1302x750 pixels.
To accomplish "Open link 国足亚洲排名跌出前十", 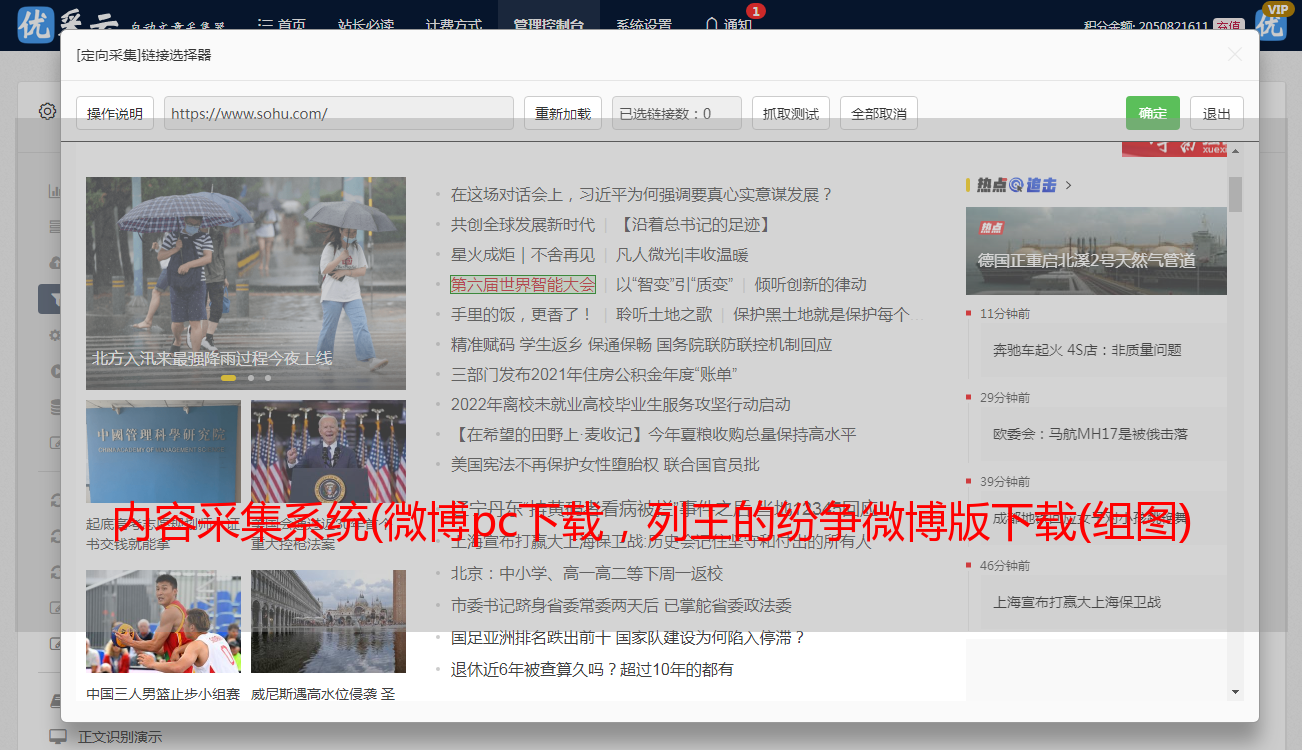I will pyautogui.click(x=627, y=637).
